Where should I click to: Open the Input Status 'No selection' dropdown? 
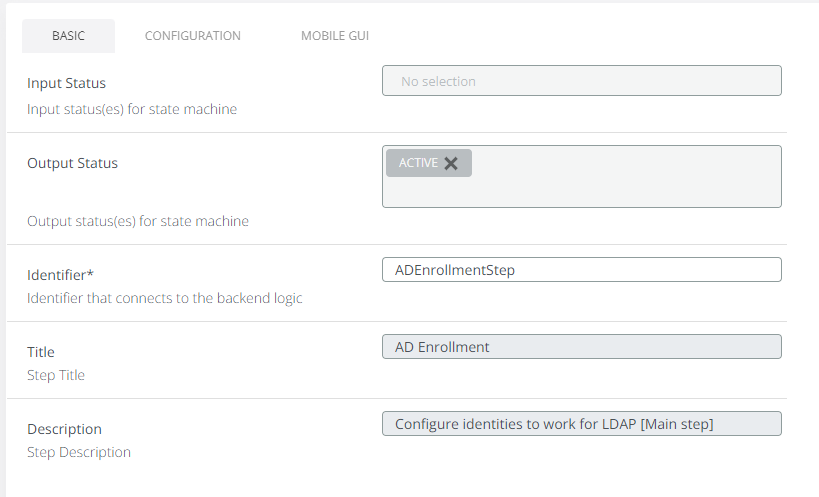(x=581, y=81)
